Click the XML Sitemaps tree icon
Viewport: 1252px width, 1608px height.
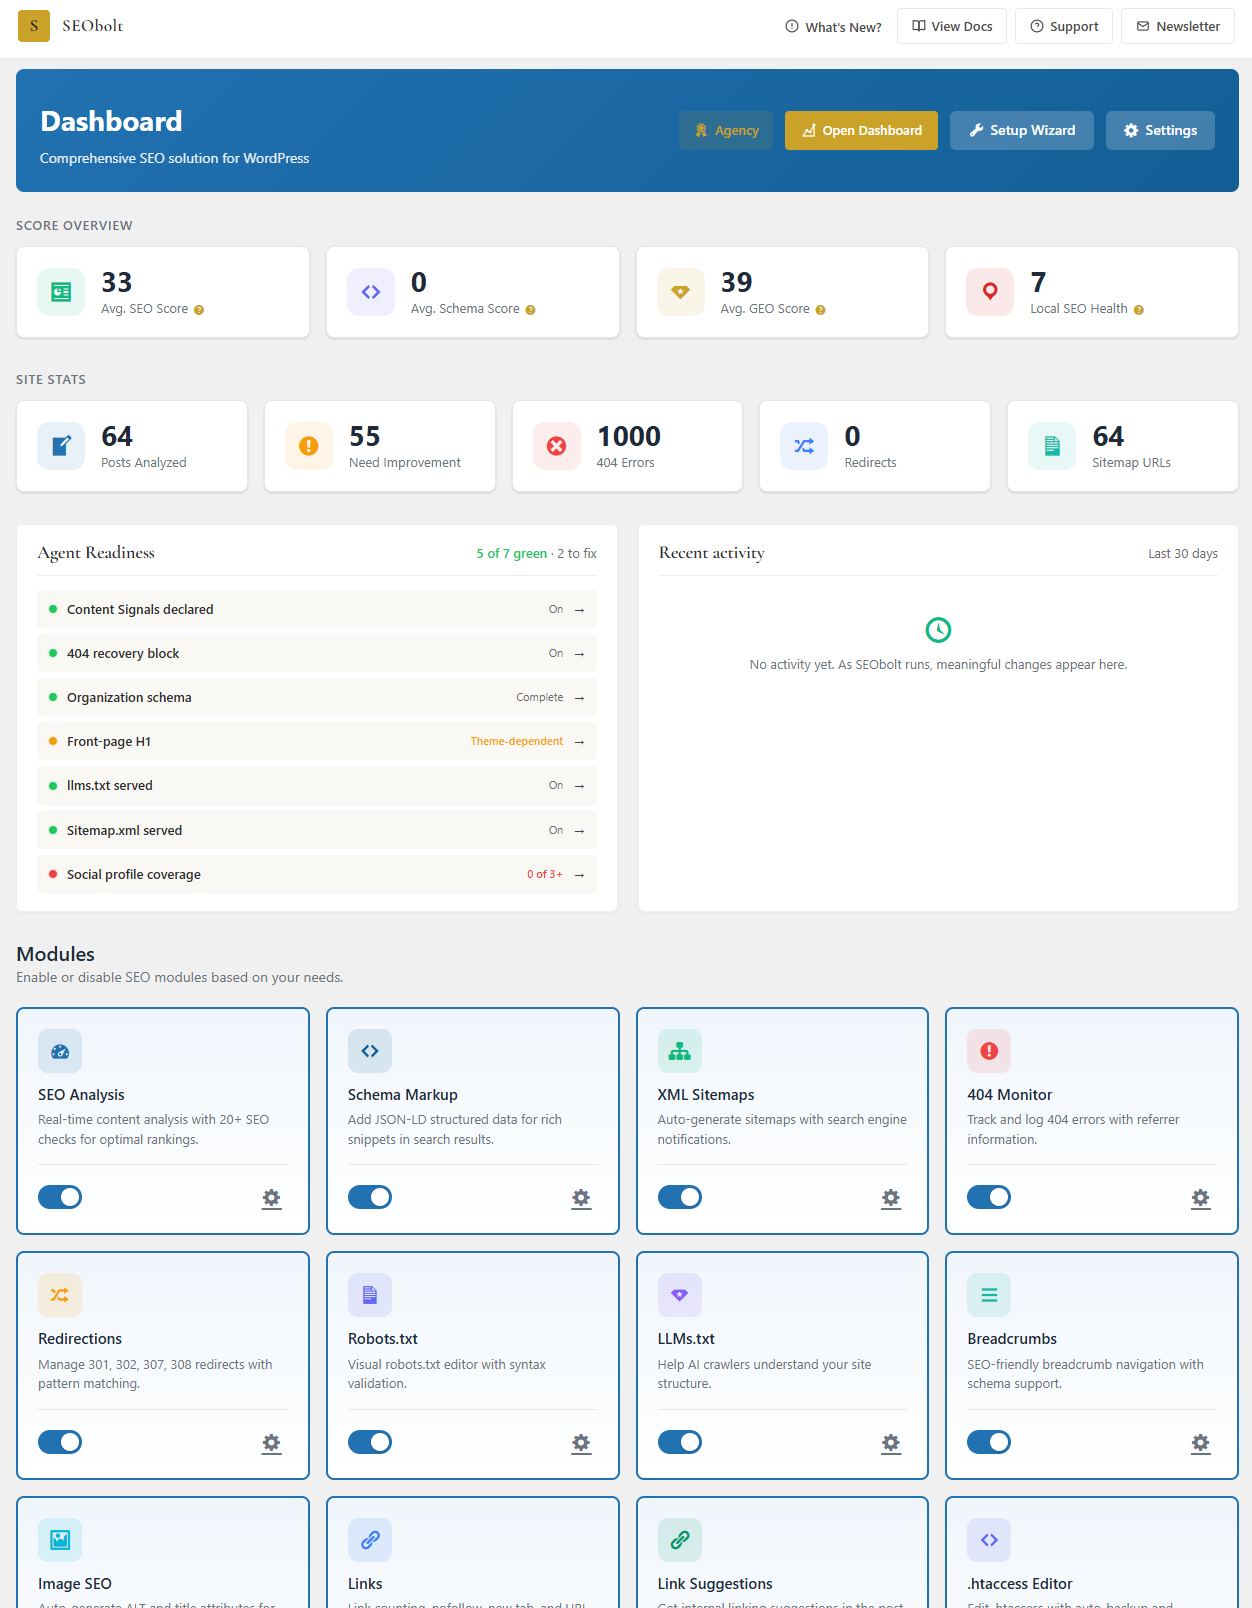point(680,1051)
